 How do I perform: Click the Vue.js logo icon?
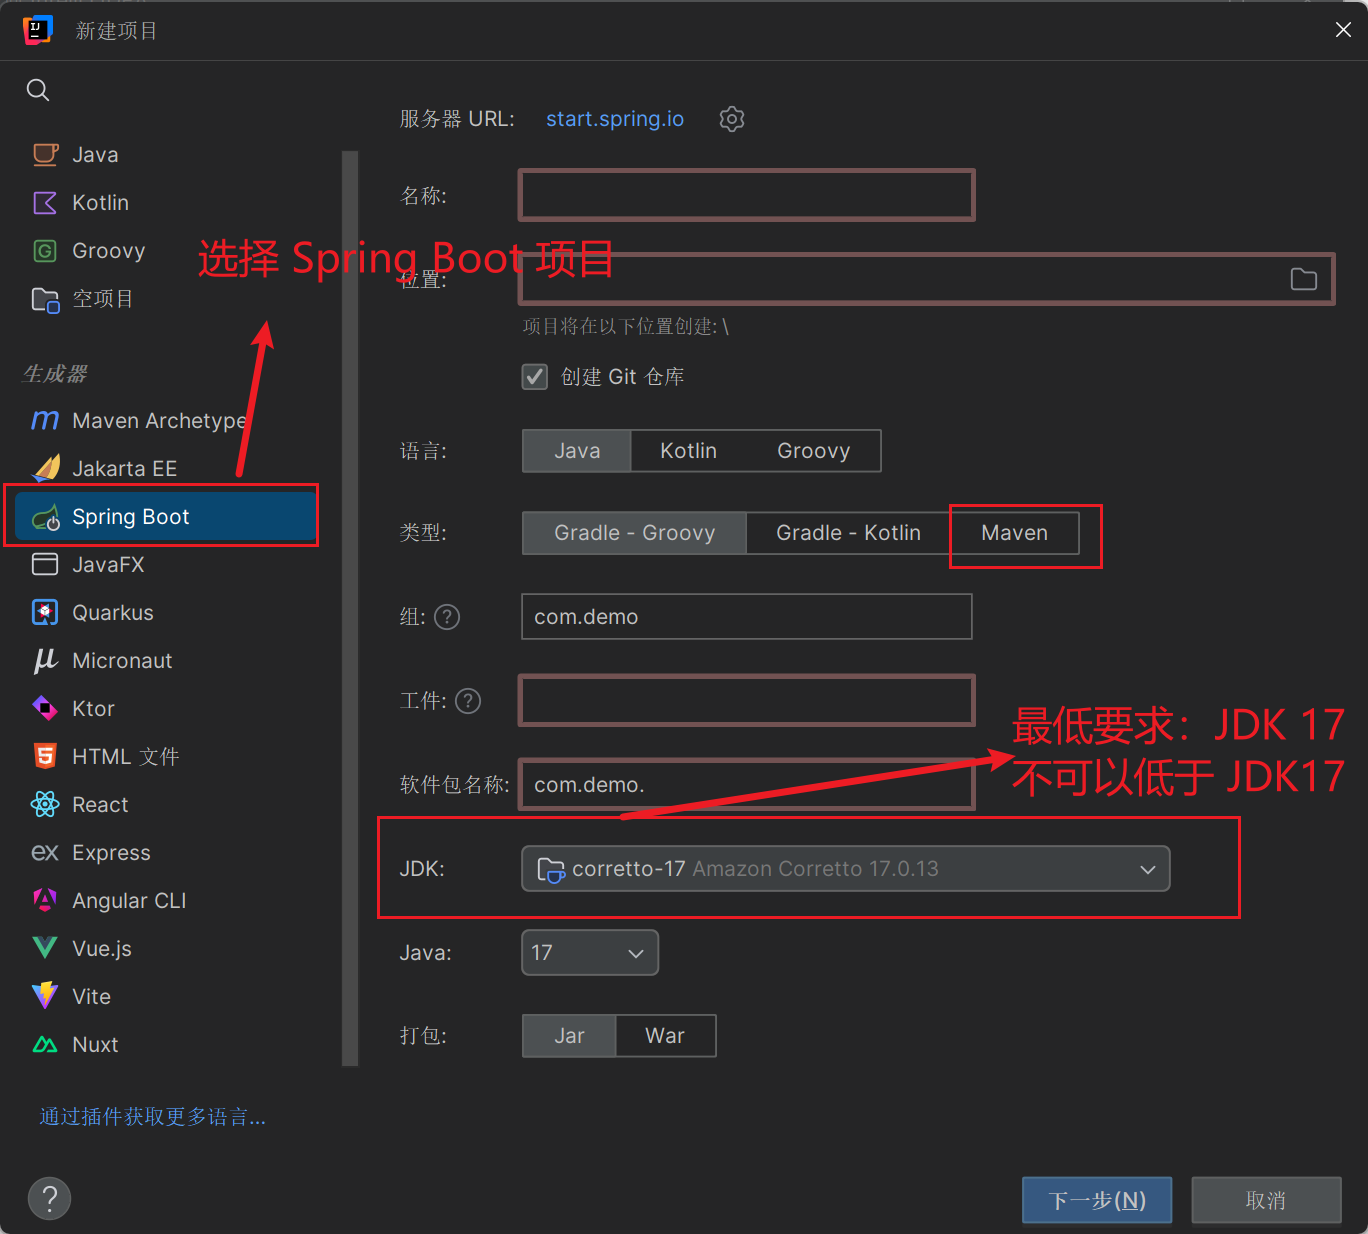point(45,948)
